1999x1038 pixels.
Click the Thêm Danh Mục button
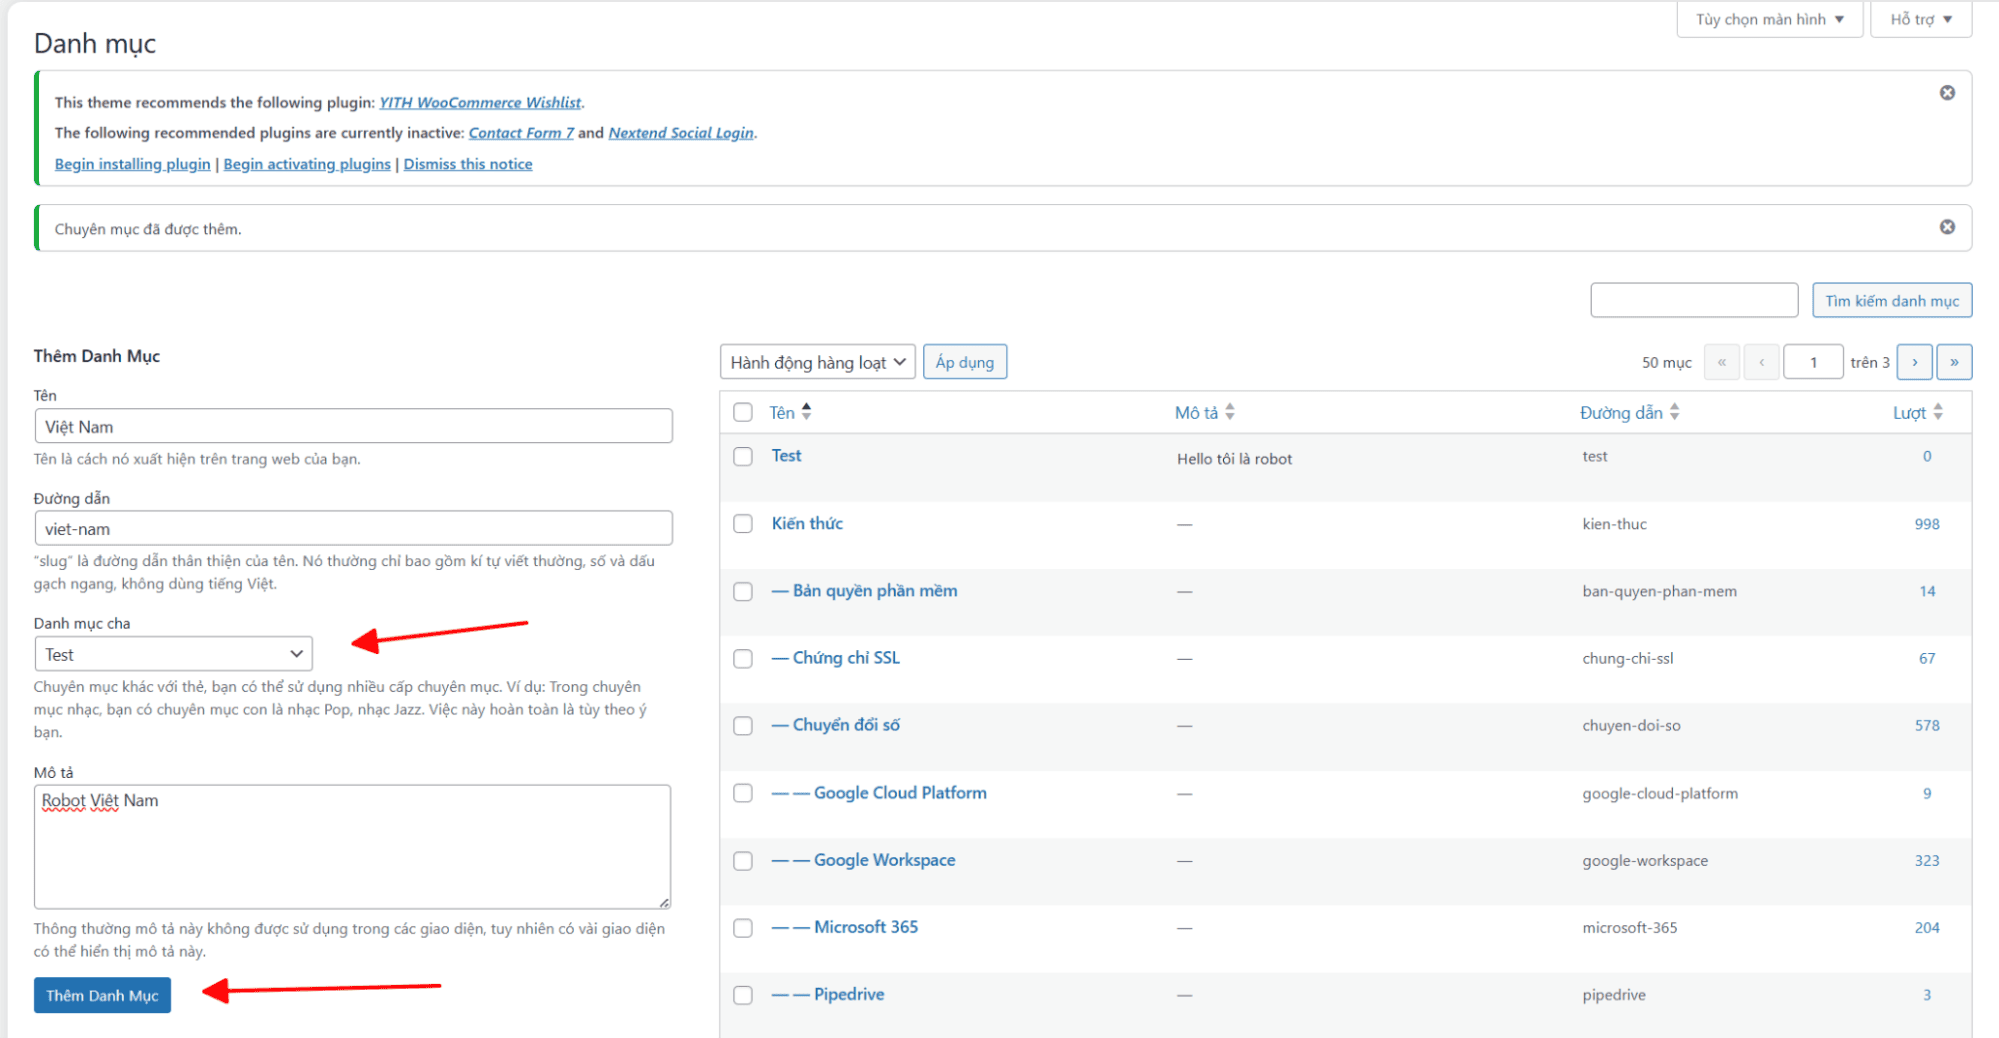click(102, 995)
